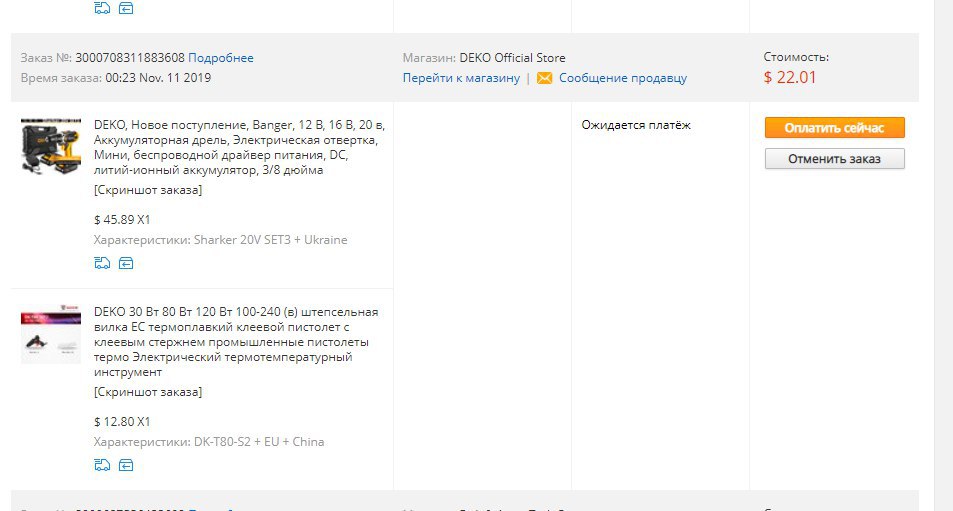The image size is (953, 511).
Task: Open DEKO Banger cordless drill product title
Action: pos(239,148)
